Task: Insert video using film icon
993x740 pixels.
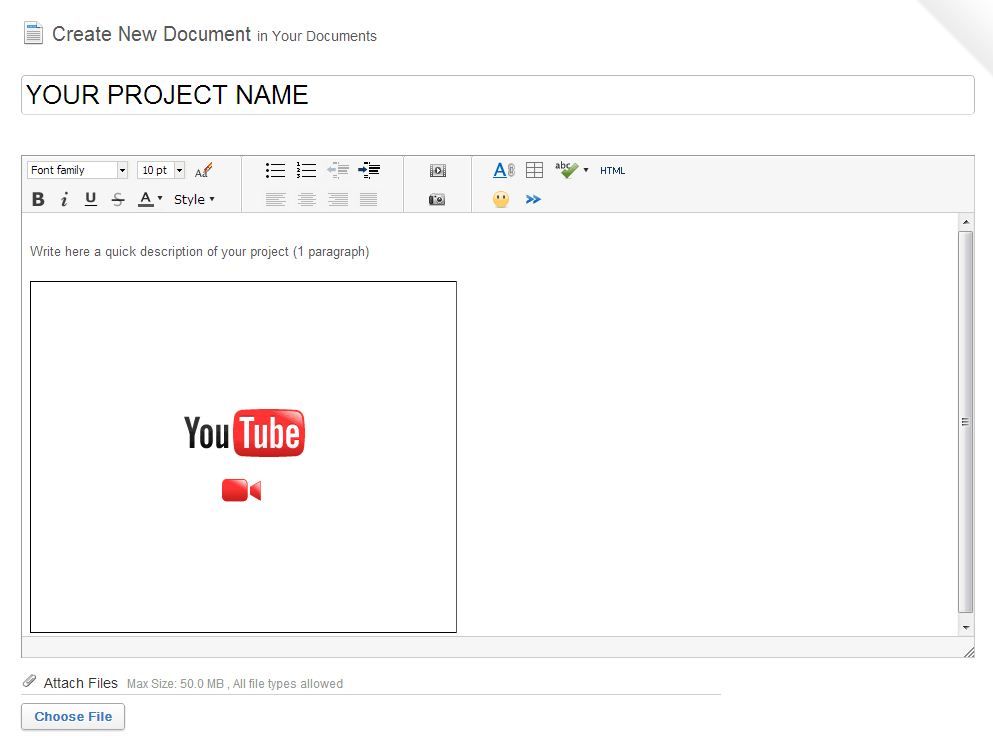Action: (438, 170)
